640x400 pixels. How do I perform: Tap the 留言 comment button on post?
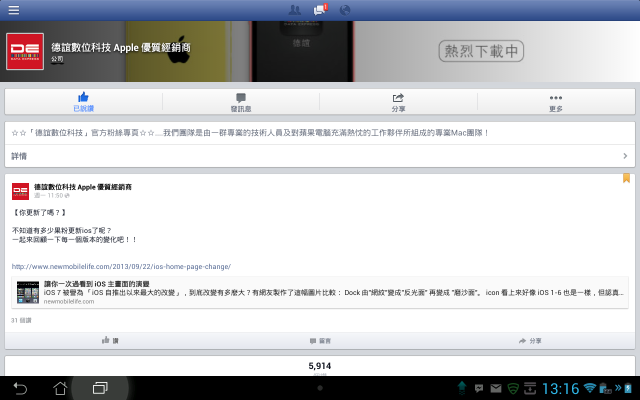coord(320,341)
